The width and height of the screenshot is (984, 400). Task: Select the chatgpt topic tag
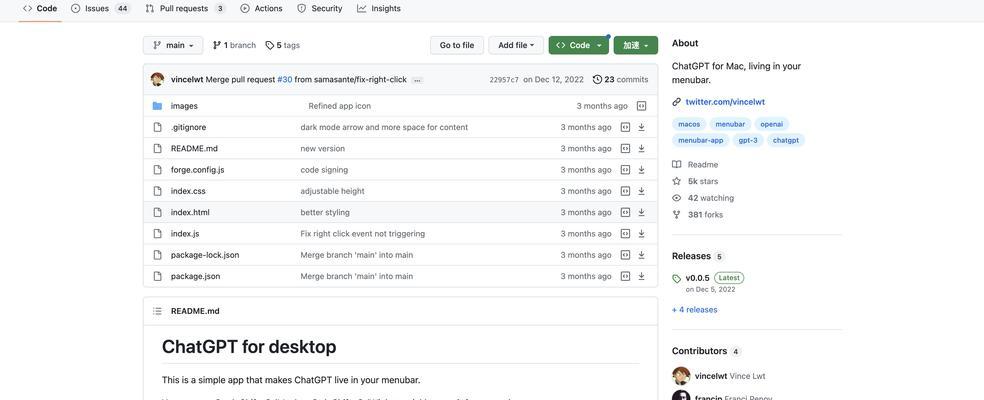tap(786, 141)
